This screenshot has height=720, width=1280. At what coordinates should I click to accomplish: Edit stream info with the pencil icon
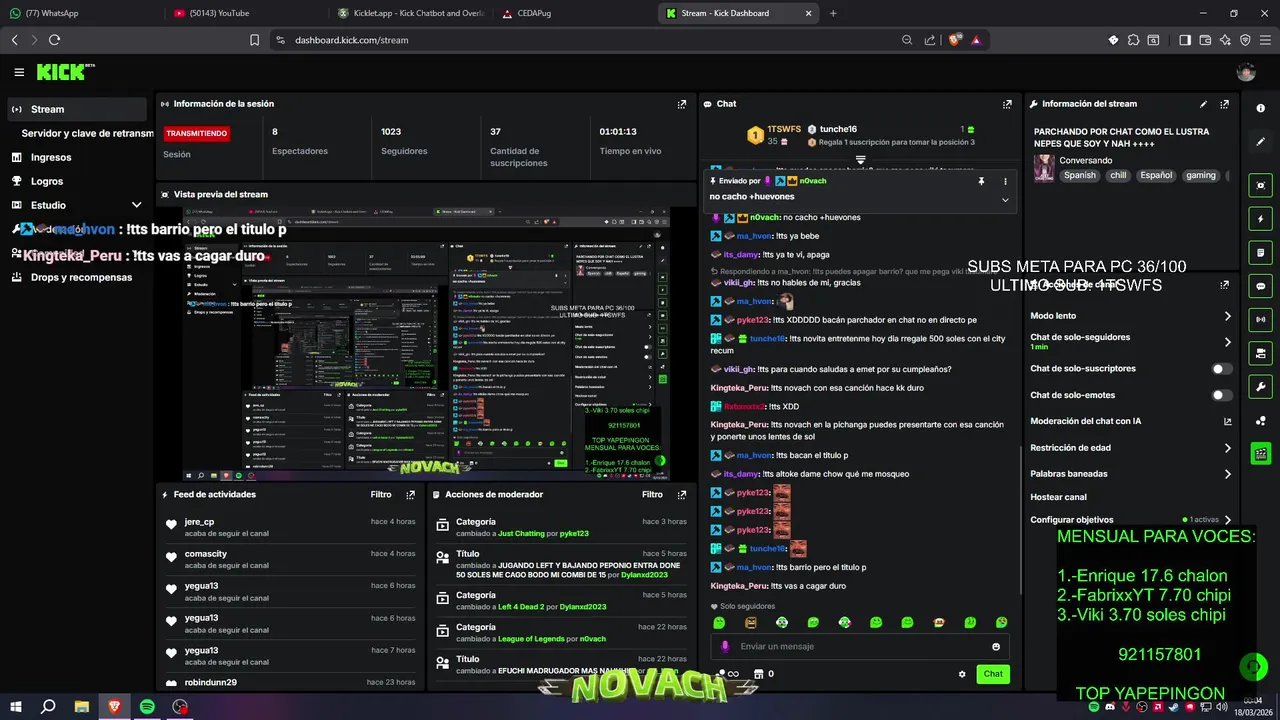pos(1203,104)
